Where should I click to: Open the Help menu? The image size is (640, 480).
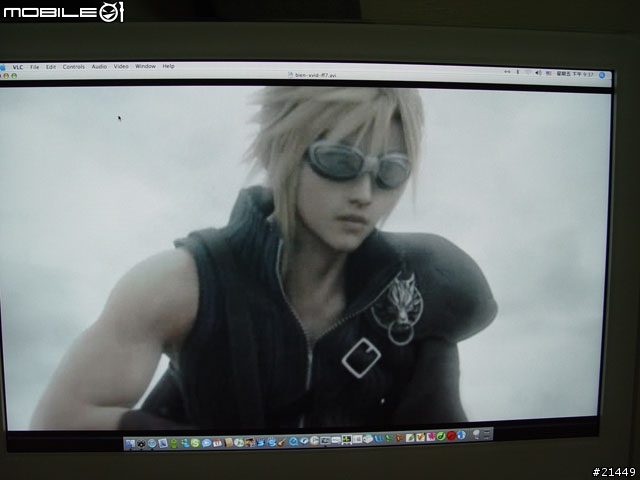click(x=168, y=66)
